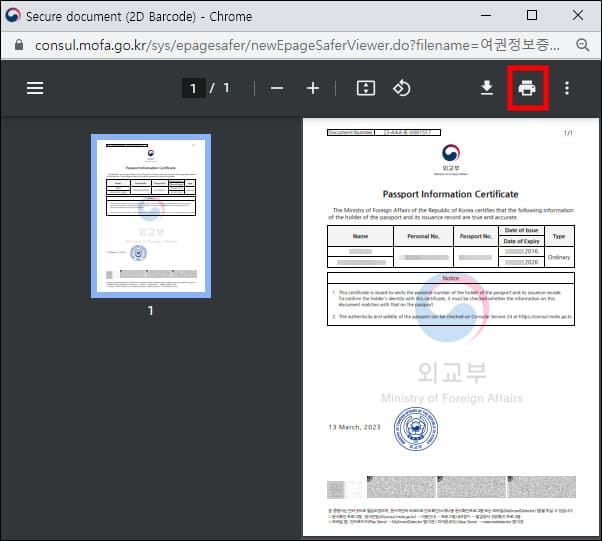The height and width of the screenshot is (541, 602).
Task: Click the address bar URL
Action: (x=297, y=45)
